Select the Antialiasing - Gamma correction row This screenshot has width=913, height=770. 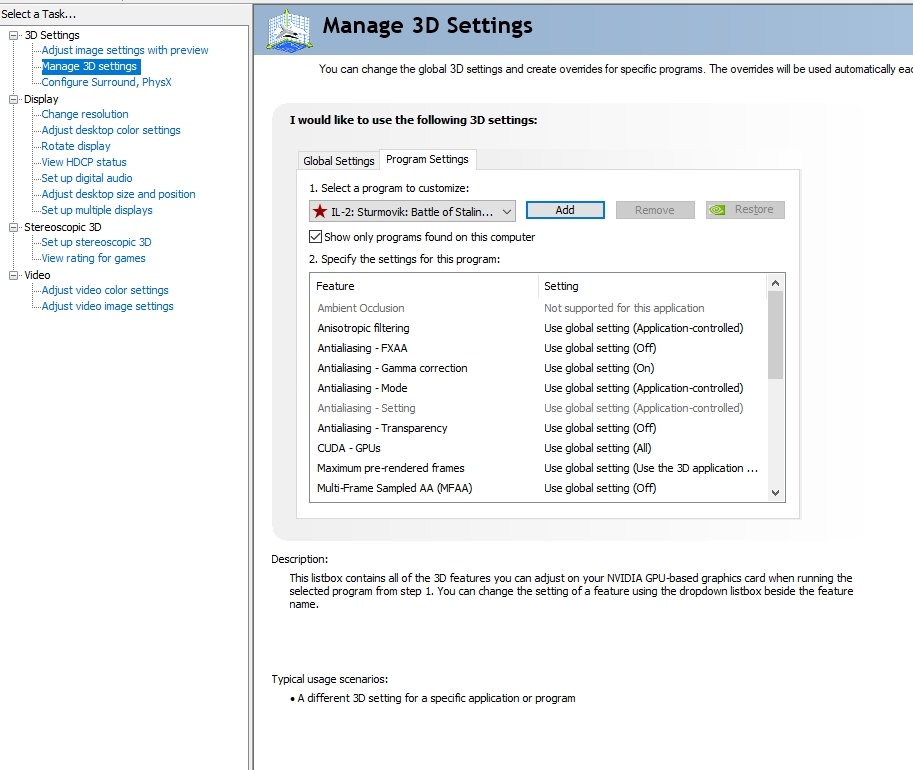pyautogui.click(x=539, y=368)
